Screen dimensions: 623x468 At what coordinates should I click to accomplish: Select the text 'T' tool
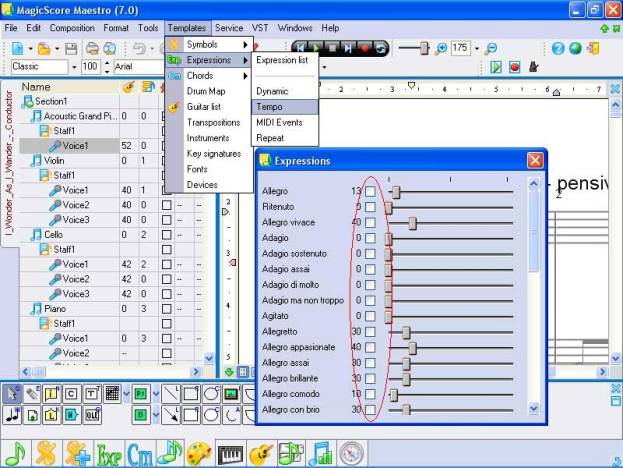(91, 394)
